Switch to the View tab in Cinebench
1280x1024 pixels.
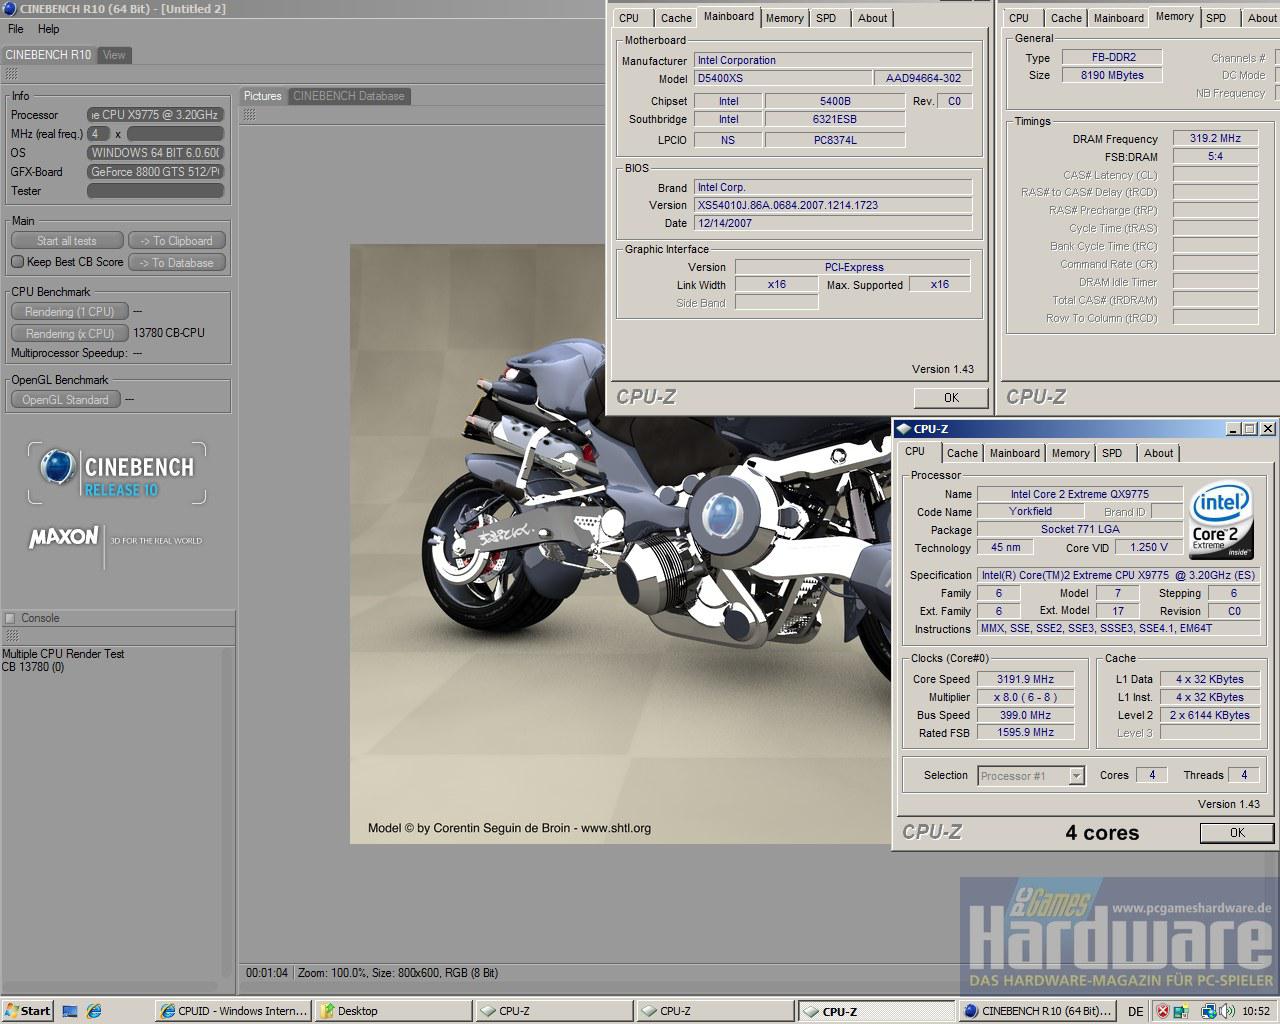tap(114, 55)
